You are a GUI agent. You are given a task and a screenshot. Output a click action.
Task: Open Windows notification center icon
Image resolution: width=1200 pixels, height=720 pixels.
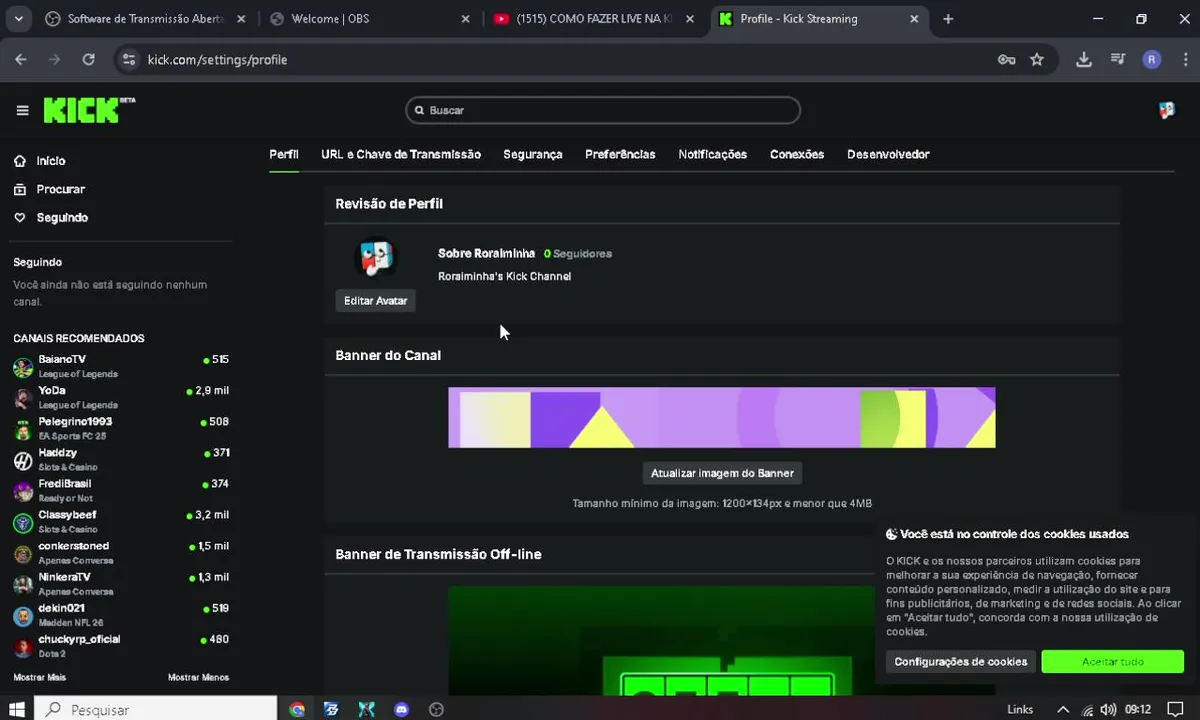click(1176, 709)
